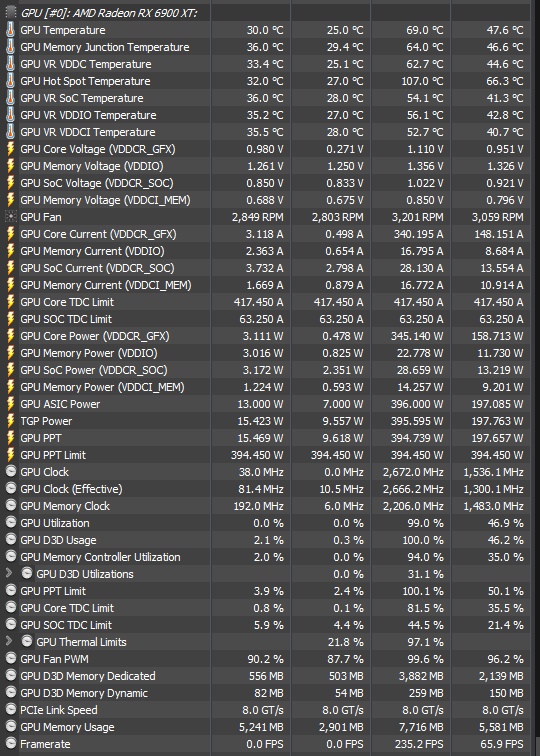
Task: Click the GPU Temperature thermometer icon
Action: [x=10, y=30]
